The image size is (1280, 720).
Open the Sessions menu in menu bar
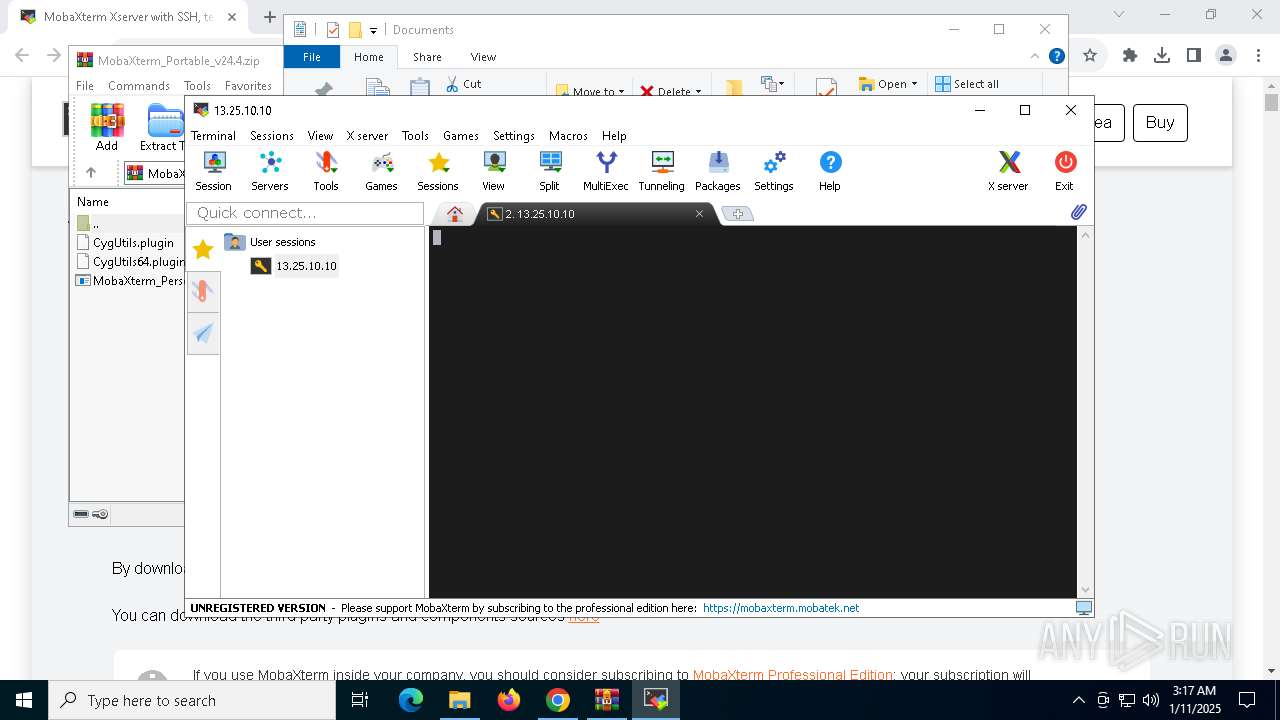pos(272,136)
